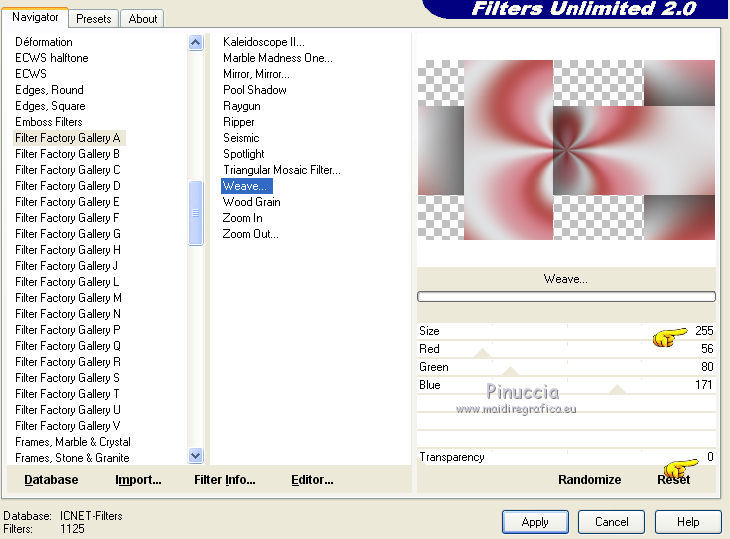Viewport: 730px width, 539px height.
Task: Select Filter Factory Gallery G
Action: point(68,234)
